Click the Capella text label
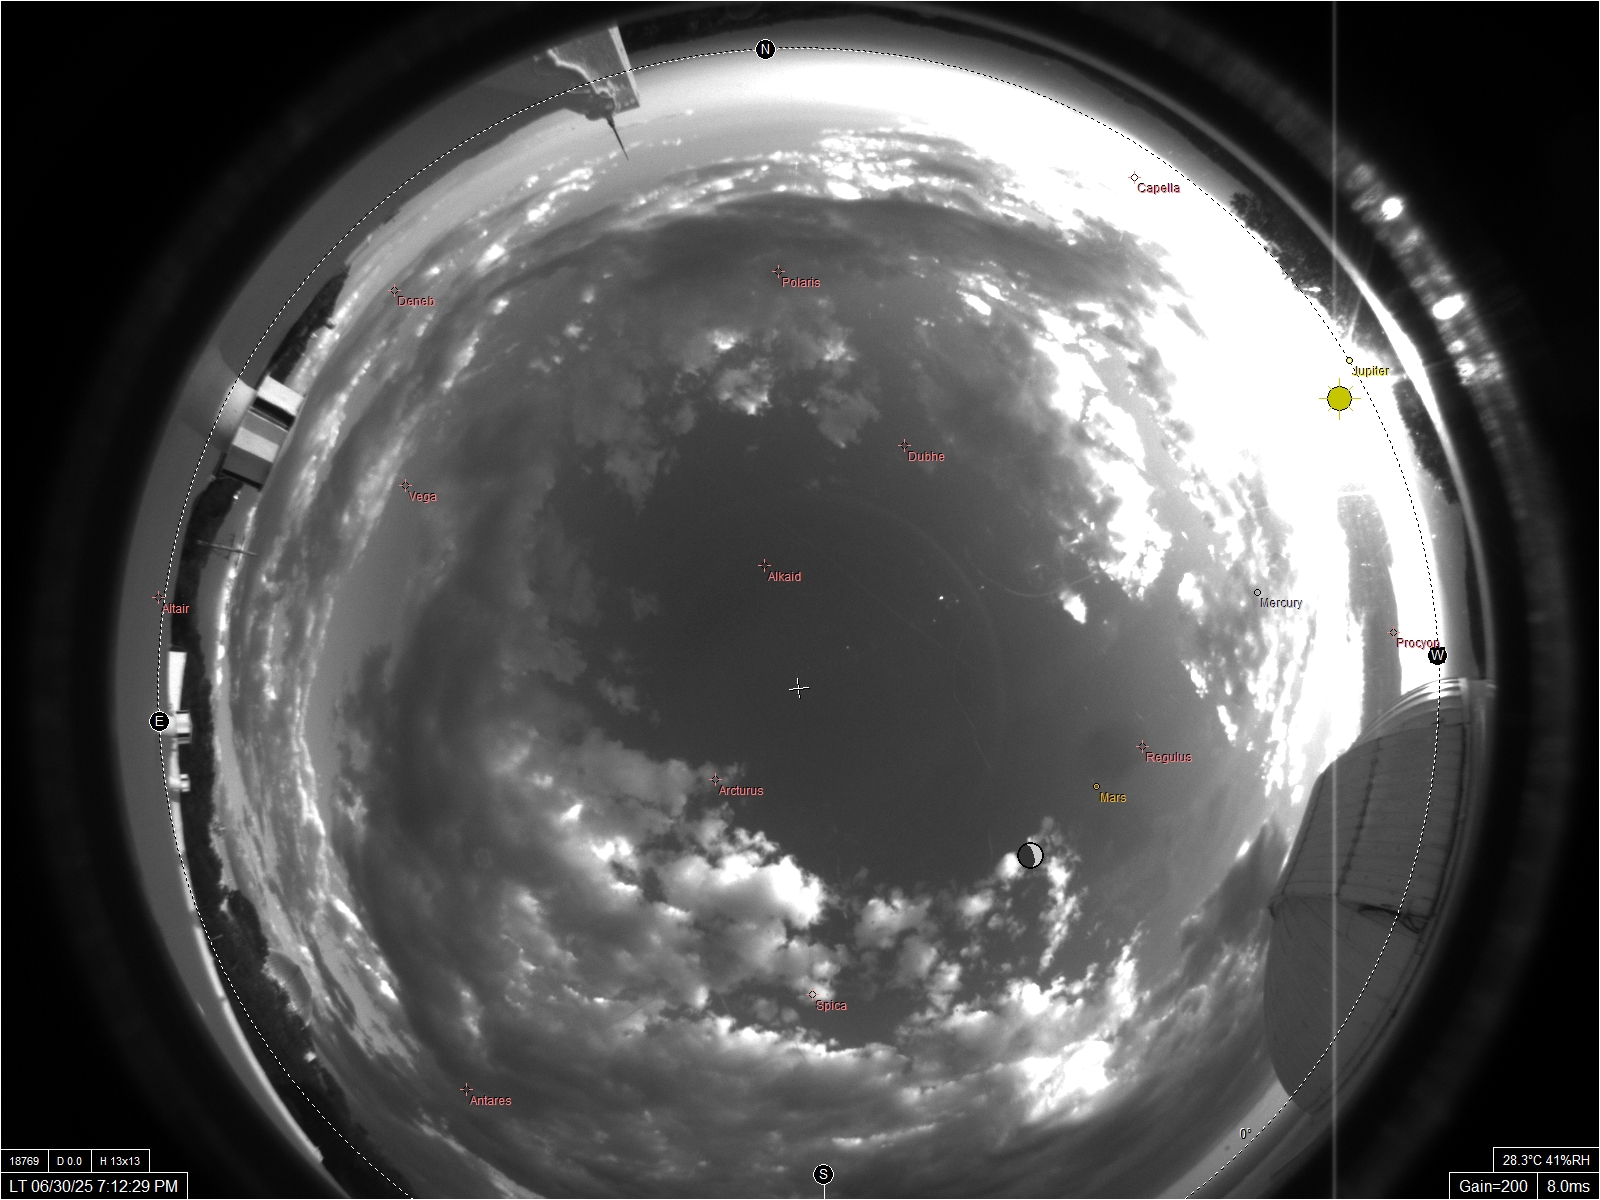 (1159, 188)
